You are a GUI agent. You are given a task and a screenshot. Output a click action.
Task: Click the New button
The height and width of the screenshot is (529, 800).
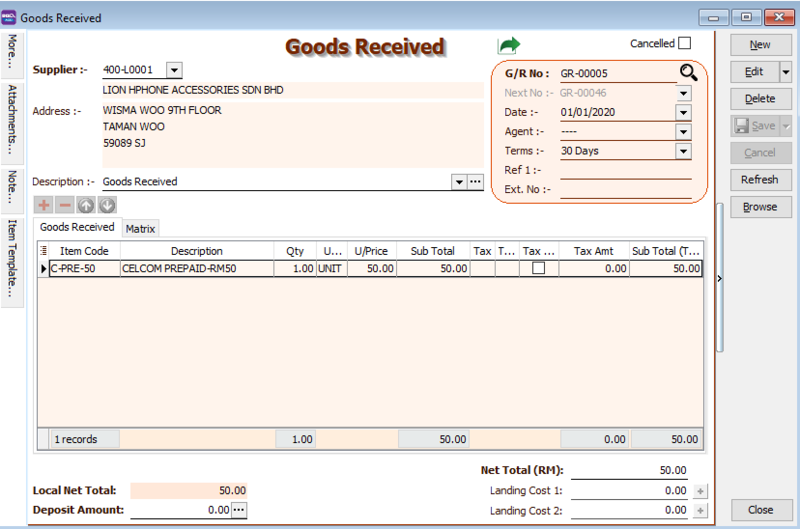760,45
